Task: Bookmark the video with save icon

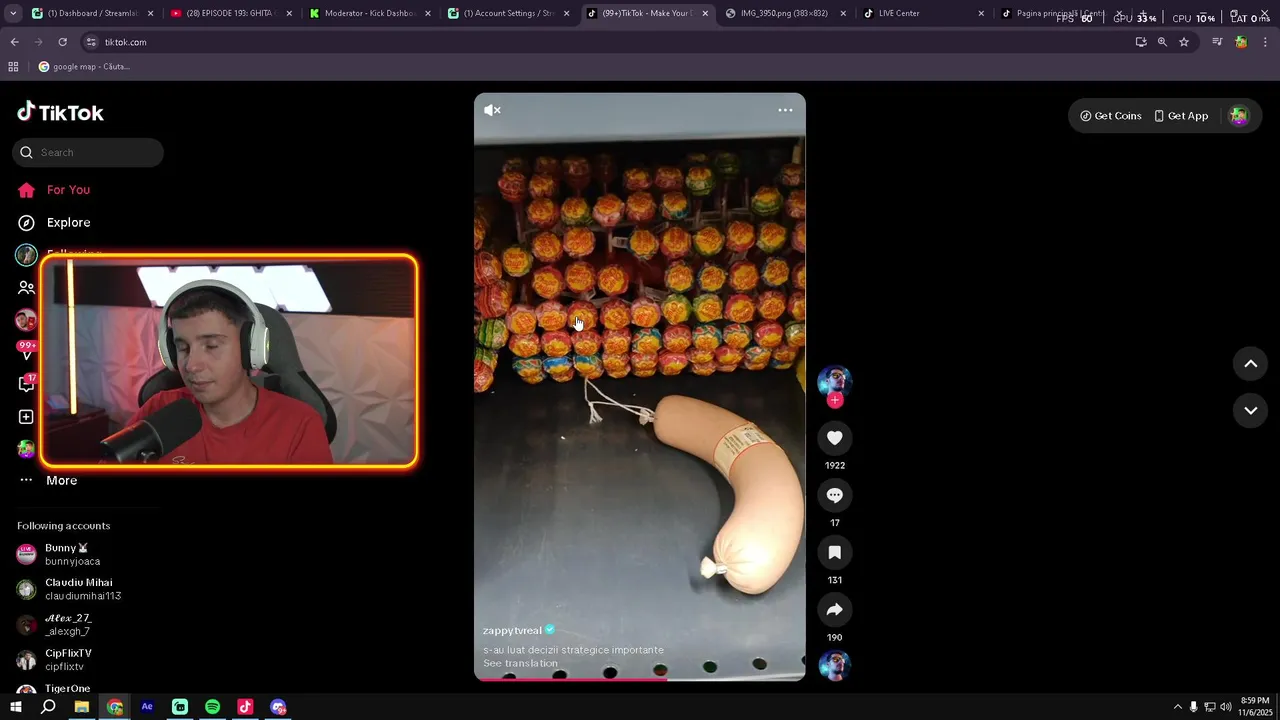Action: [835, 552]
